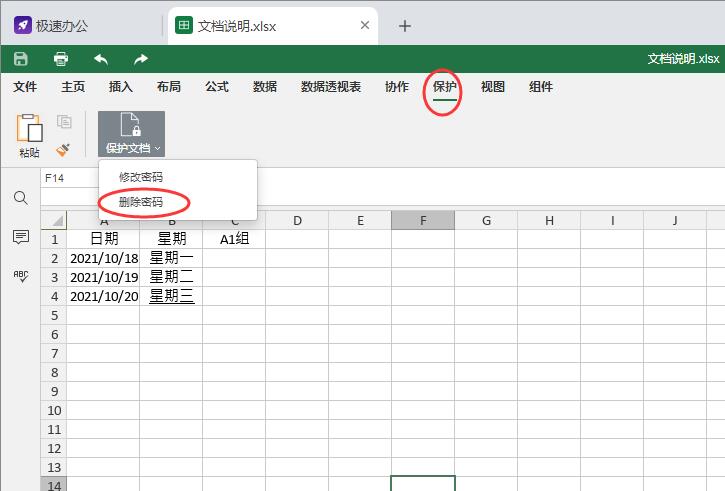Select column I header
725x491 pixels.
click(612, 221)
